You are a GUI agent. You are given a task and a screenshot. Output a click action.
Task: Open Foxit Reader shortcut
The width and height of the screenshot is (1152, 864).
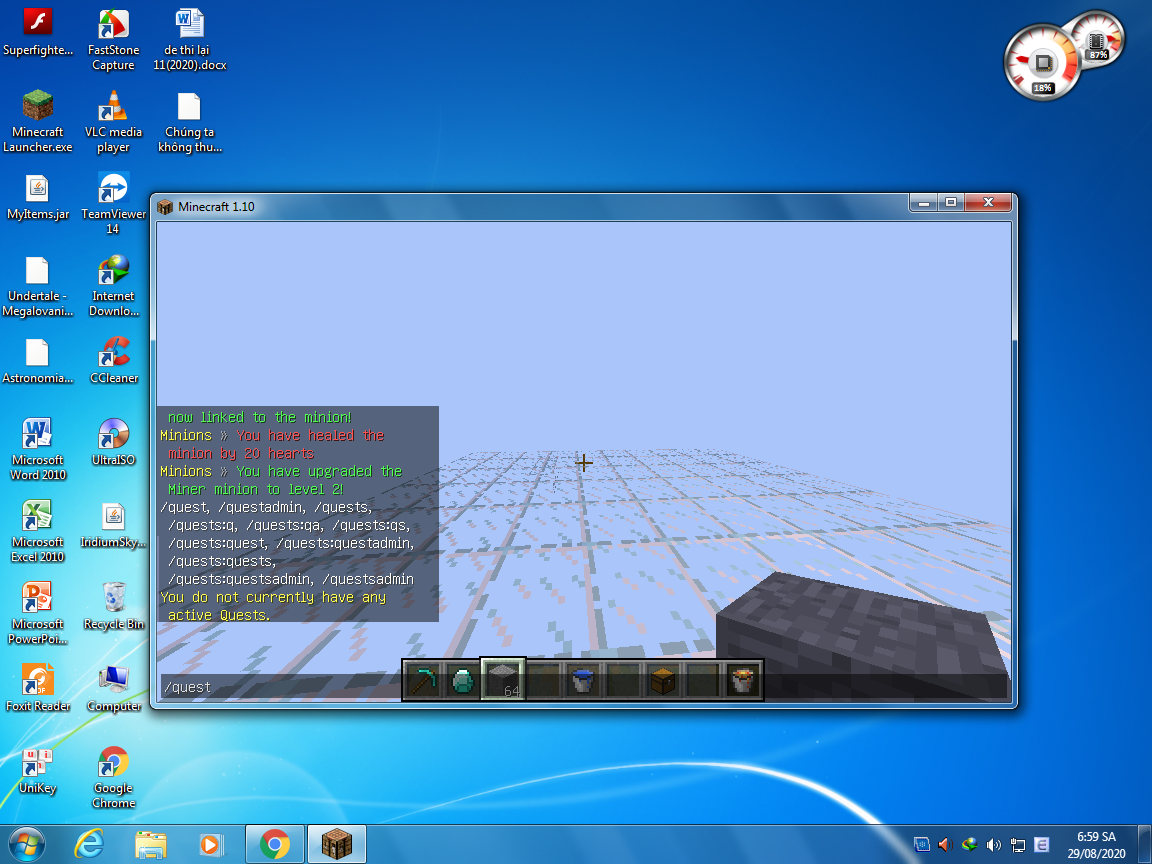(x=37, y=688)
